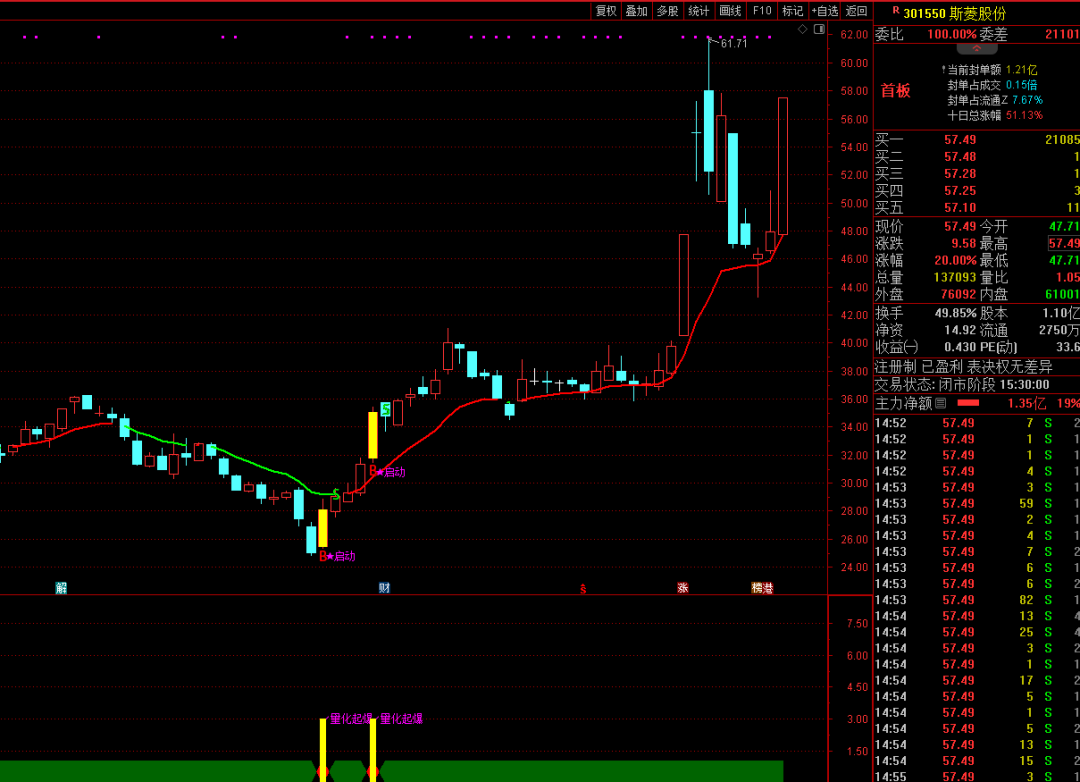
Task: Click the 榜 leaderboard marker icon
Action: click(757, 588)
